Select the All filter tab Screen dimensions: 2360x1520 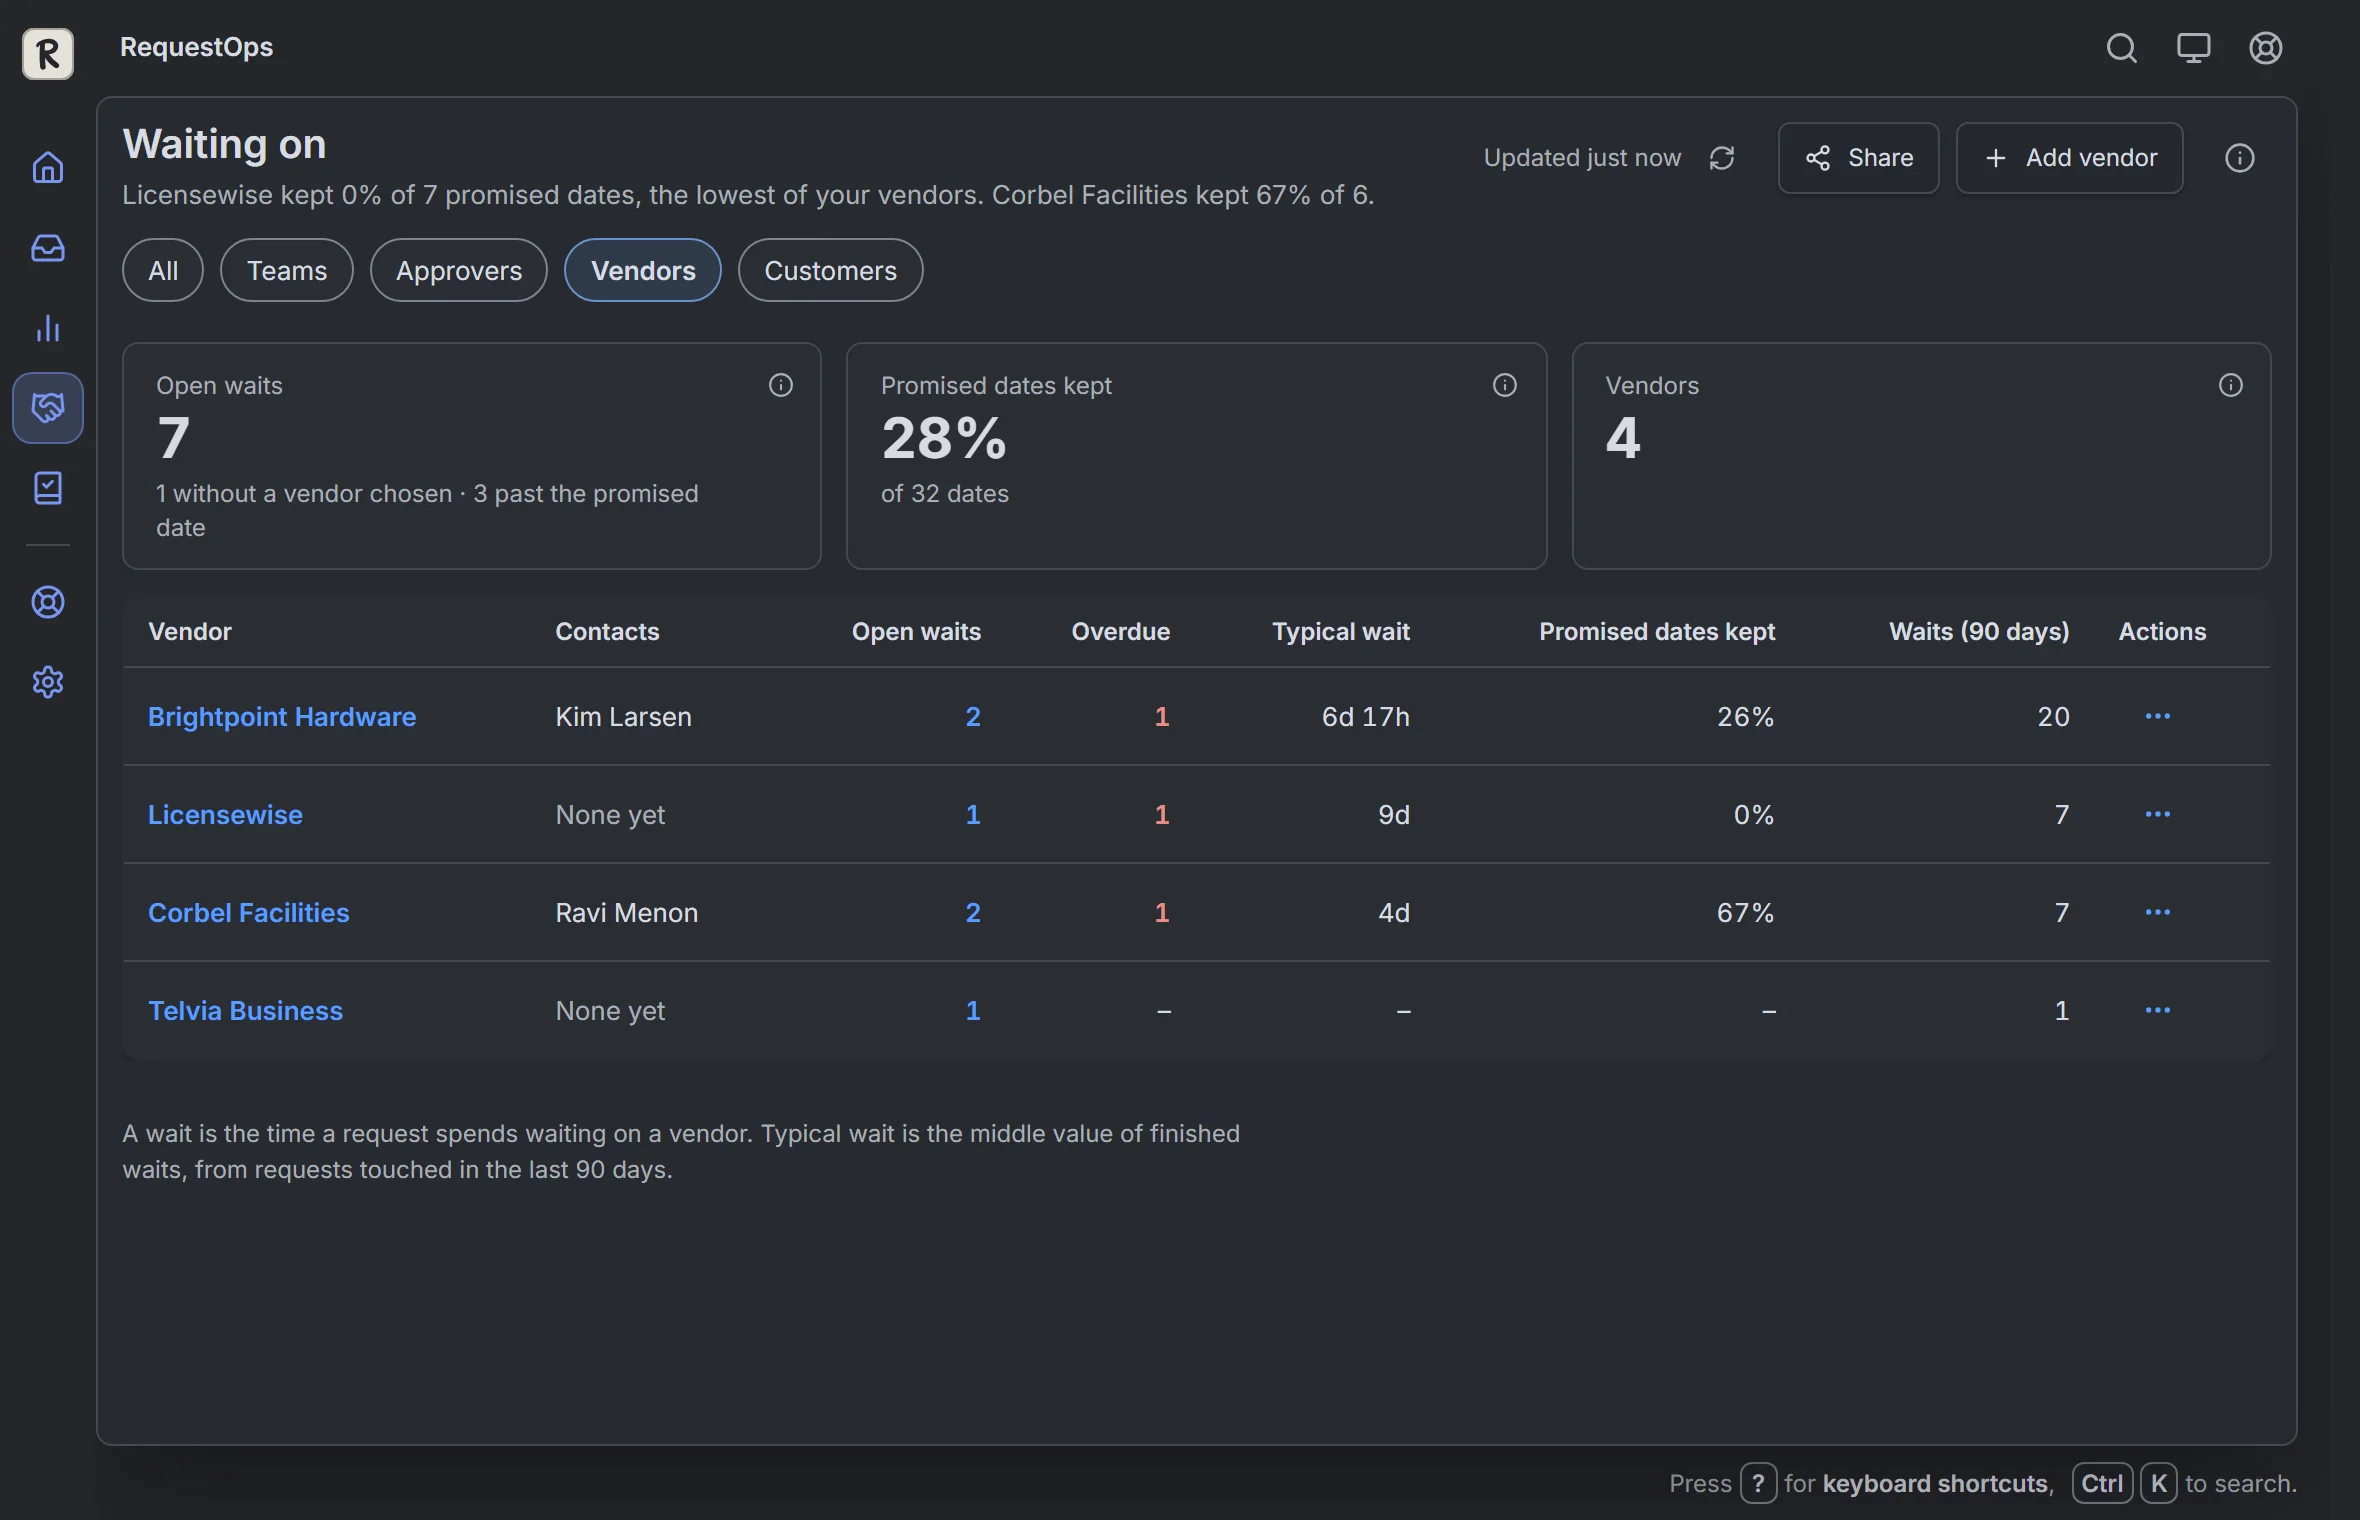pyautogui.click(x=163, y=270)
